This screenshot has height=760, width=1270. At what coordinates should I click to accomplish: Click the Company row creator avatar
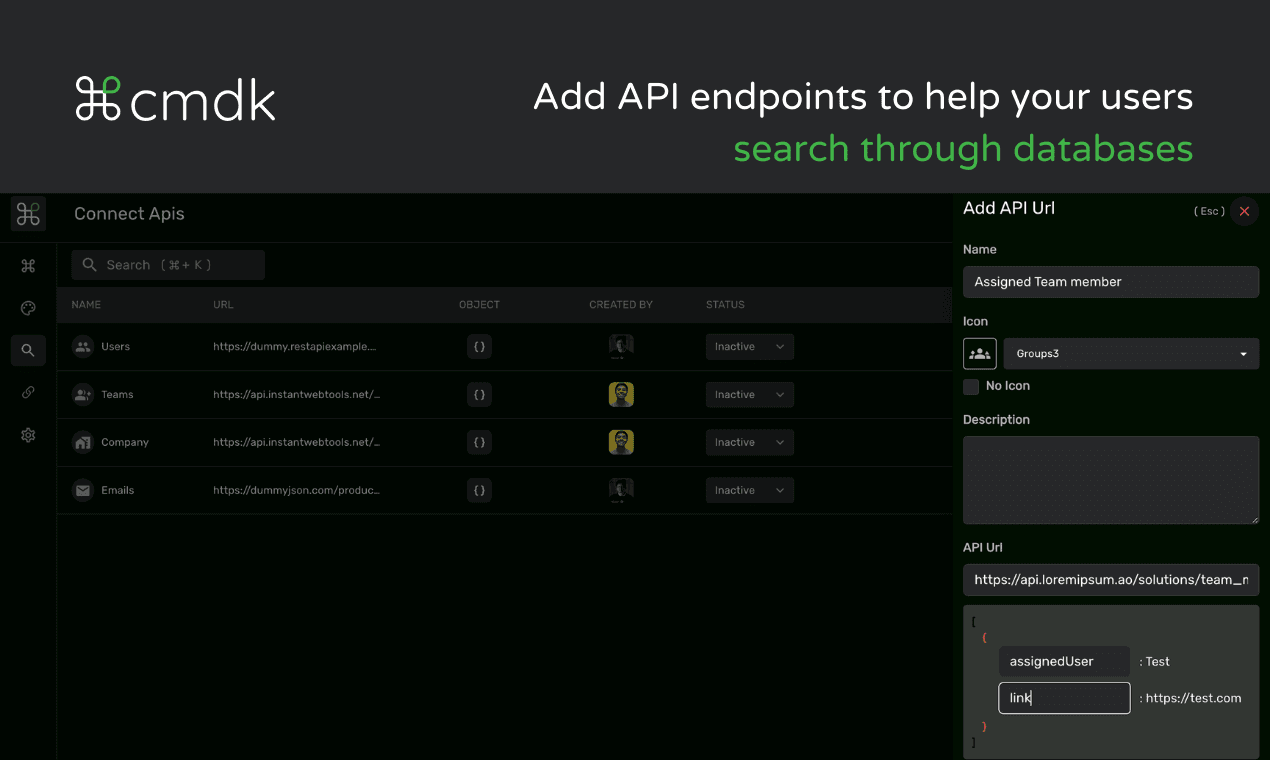point(621,442)
